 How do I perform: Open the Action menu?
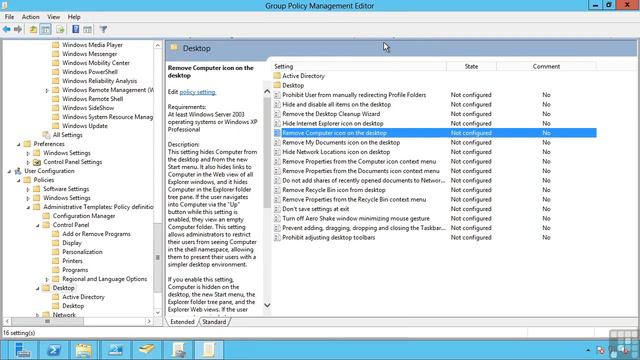coord(31,17)
